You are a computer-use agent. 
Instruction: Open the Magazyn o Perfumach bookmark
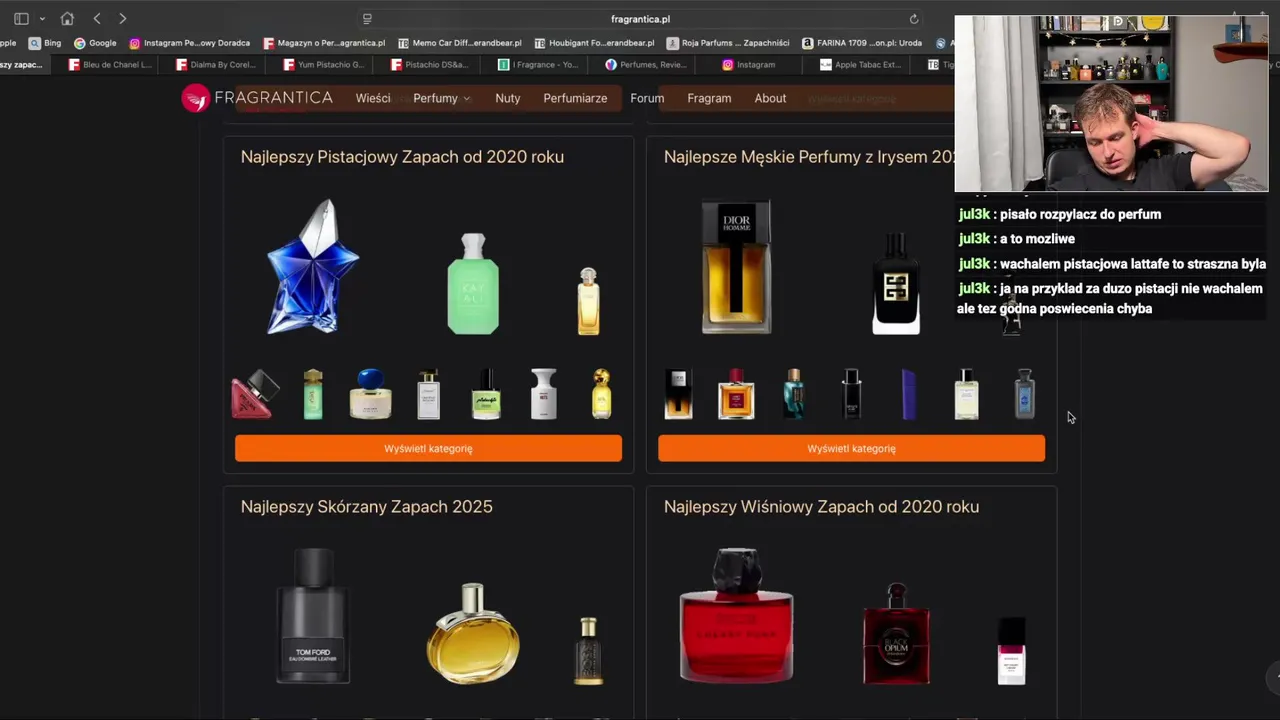[x=324, y=43]
